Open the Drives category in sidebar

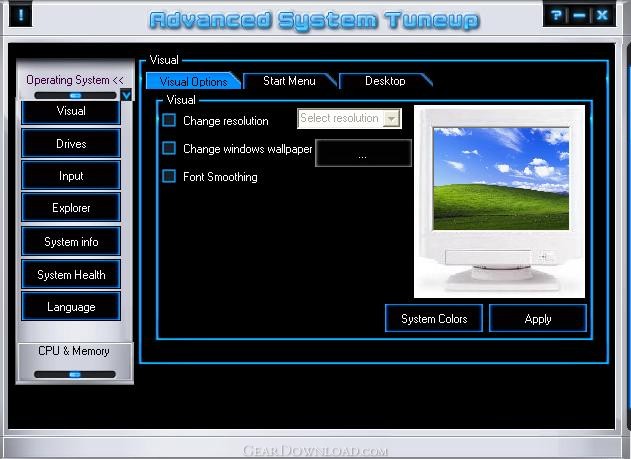71,144
